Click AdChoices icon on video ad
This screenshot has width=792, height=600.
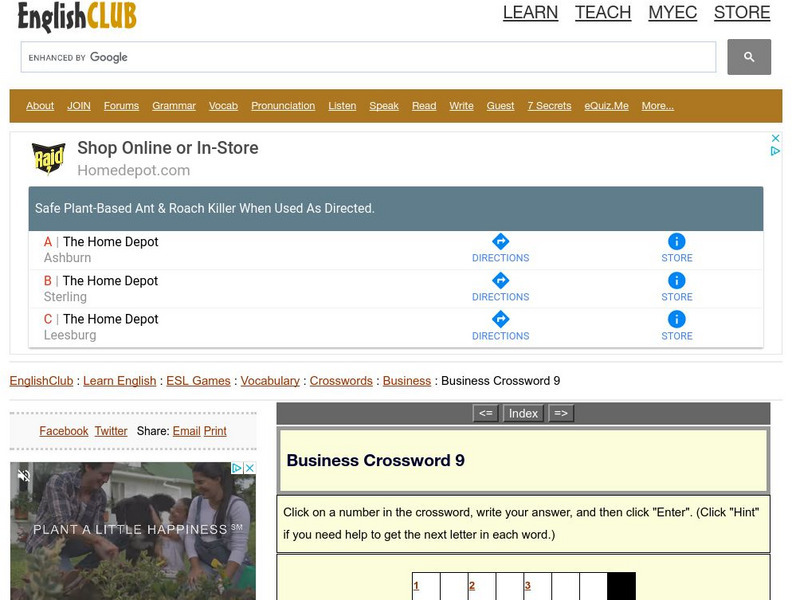coord(237,468)
